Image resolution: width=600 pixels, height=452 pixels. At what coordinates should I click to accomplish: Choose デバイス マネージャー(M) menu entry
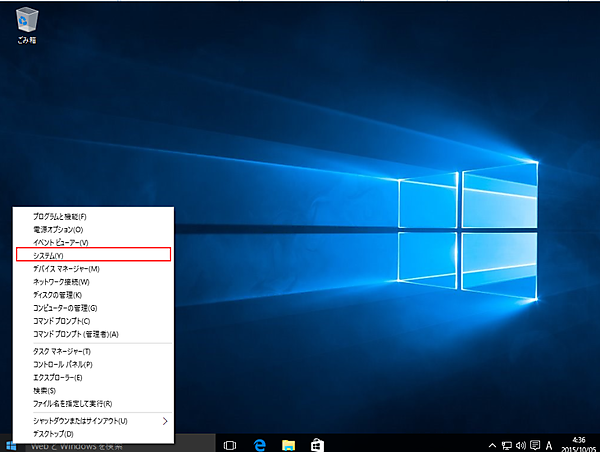pos(93,269)
